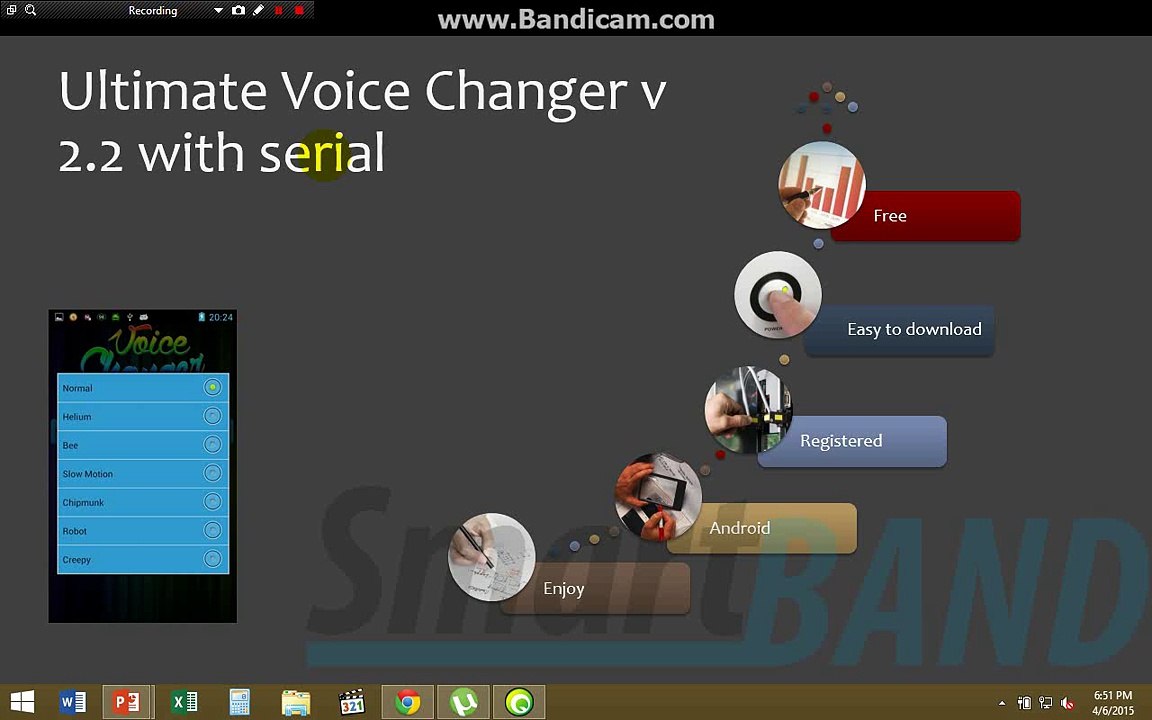Open the green Q app in taskbar
Image resolution: width=1152 pixels, height=720 pixels.
[x=519, y=702]
